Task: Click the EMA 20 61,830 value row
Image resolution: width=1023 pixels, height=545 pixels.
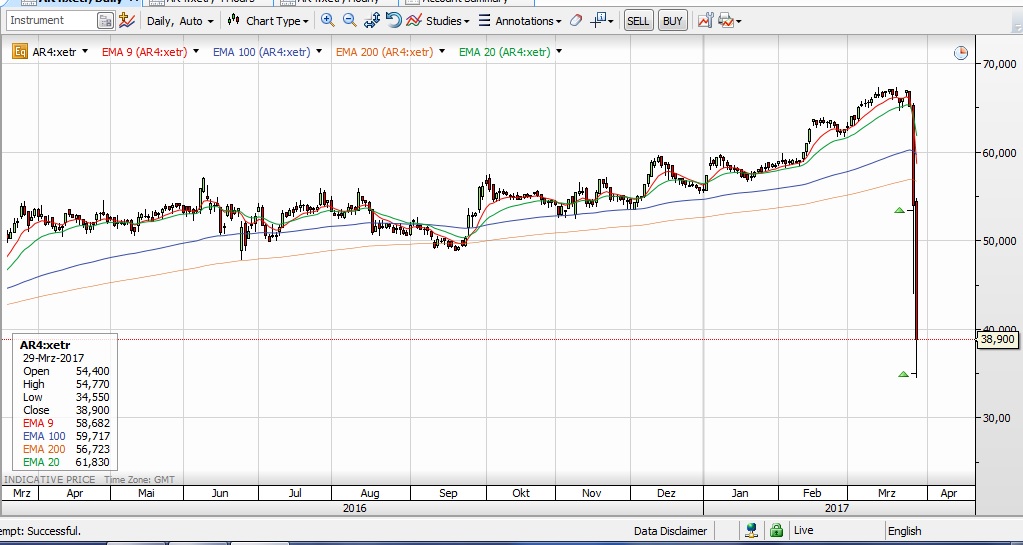Action: [66, 462]
